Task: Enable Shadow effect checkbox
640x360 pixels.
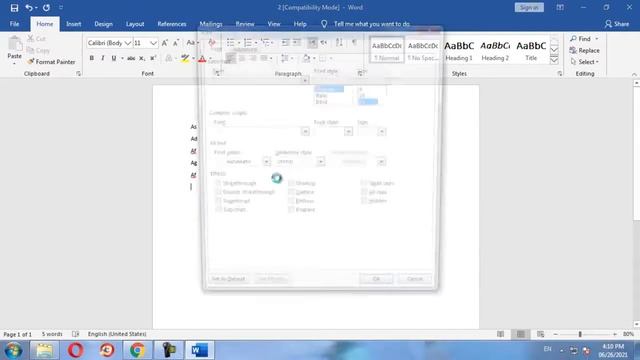Action: click(291, 183)
